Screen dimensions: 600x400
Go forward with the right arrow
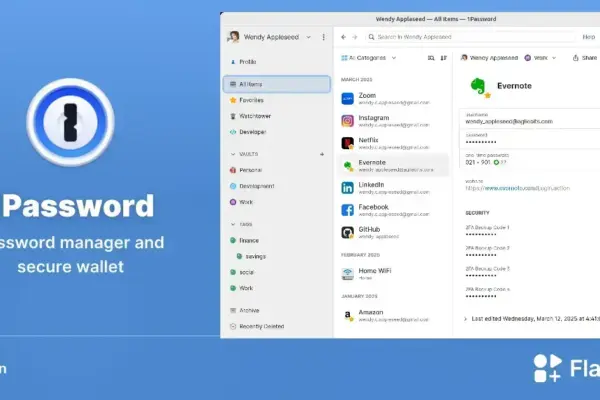click(355, 37)
